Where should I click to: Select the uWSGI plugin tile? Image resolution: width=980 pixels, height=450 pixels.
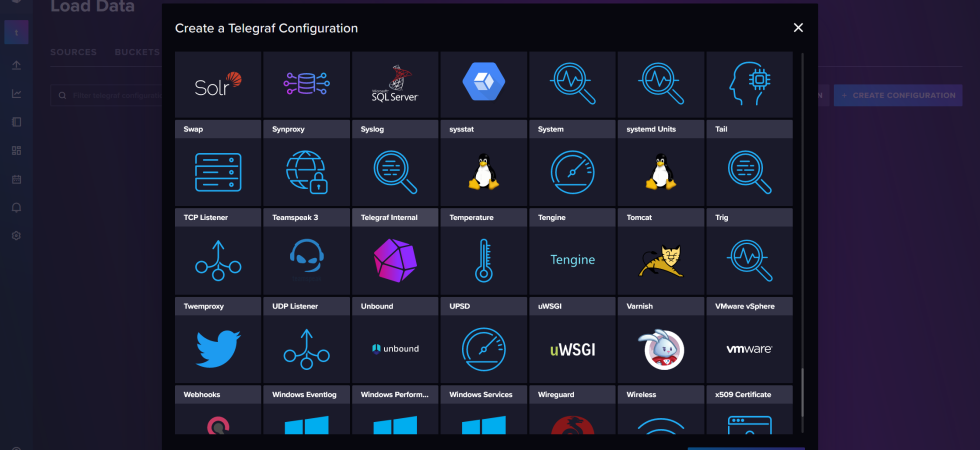click(572, 347)
